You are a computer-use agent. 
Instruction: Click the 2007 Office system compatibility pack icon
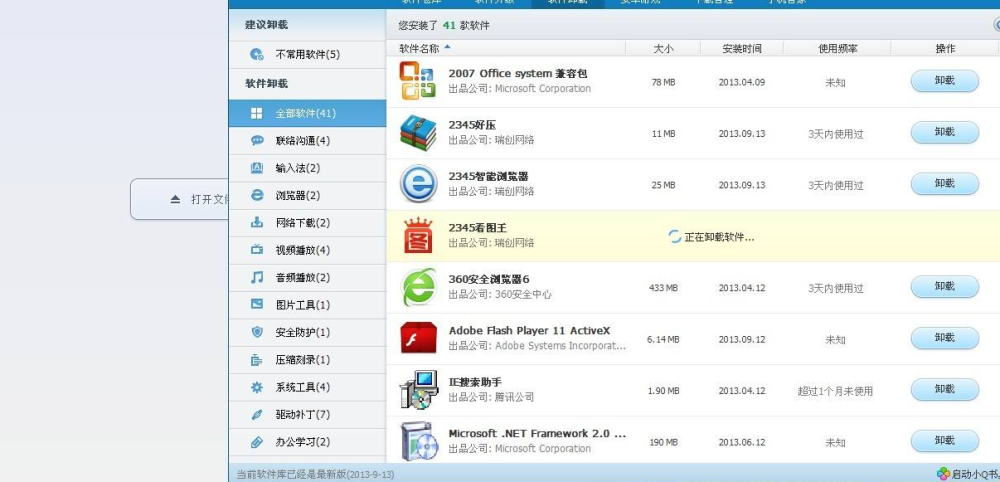418,80
